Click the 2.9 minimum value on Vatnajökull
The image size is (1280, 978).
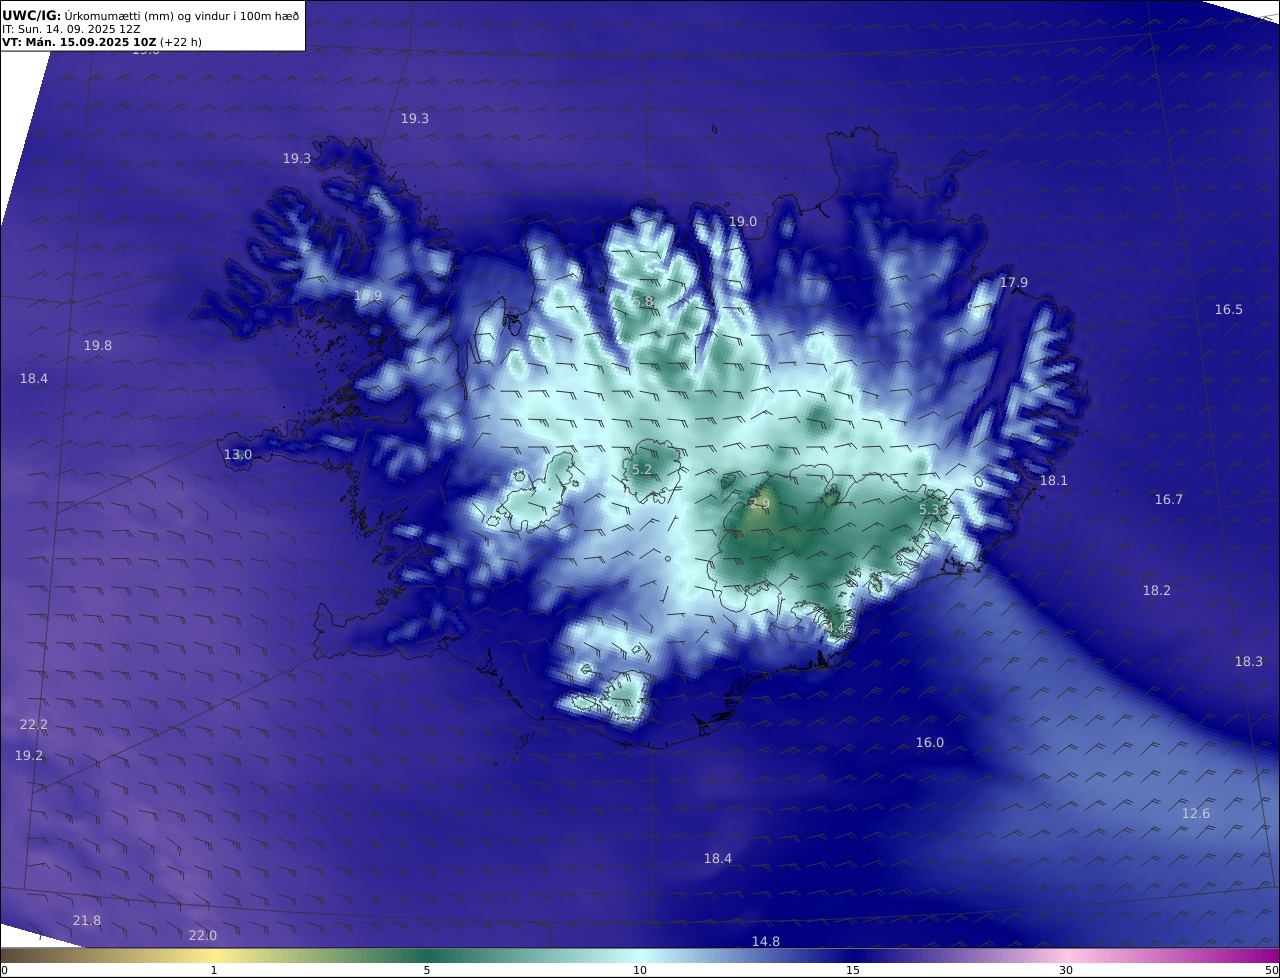pos(760,504)
